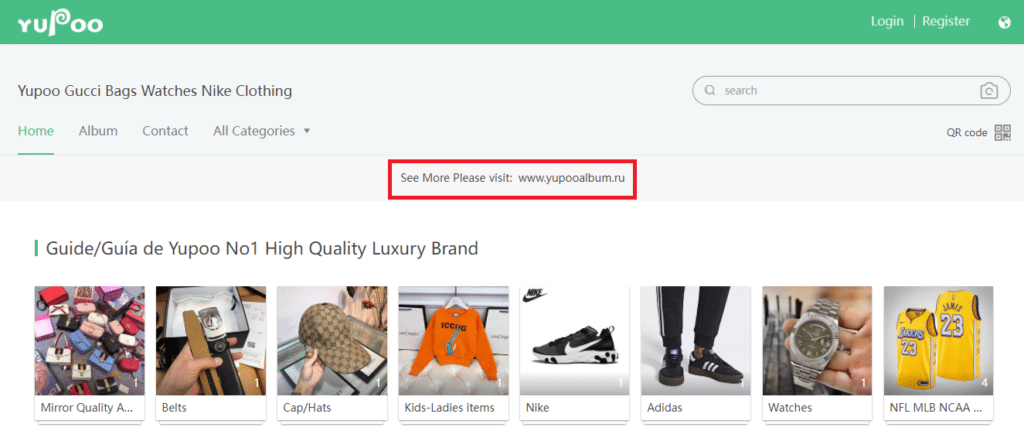The width and height of the screenshot is (1024, 441).
Task: Click the Cap/Hats album title
Action: (x=306, y=408)
